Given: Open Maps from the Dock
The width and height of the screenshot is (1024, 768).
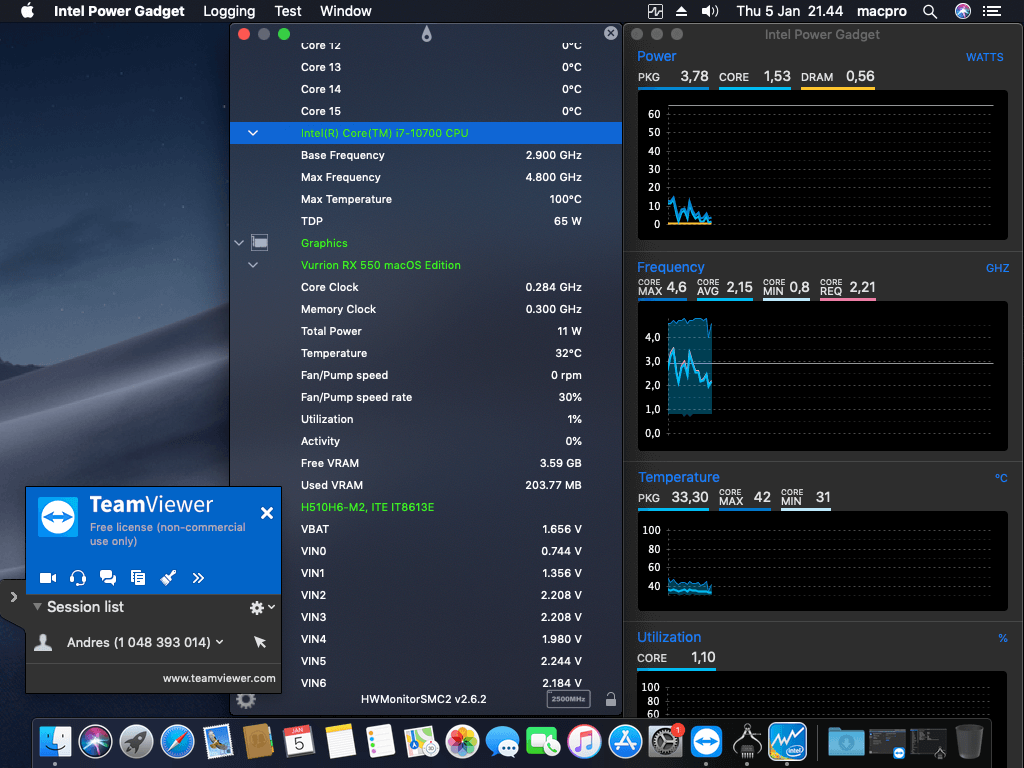Looking at the screenshot, I should tap(421, 742).
